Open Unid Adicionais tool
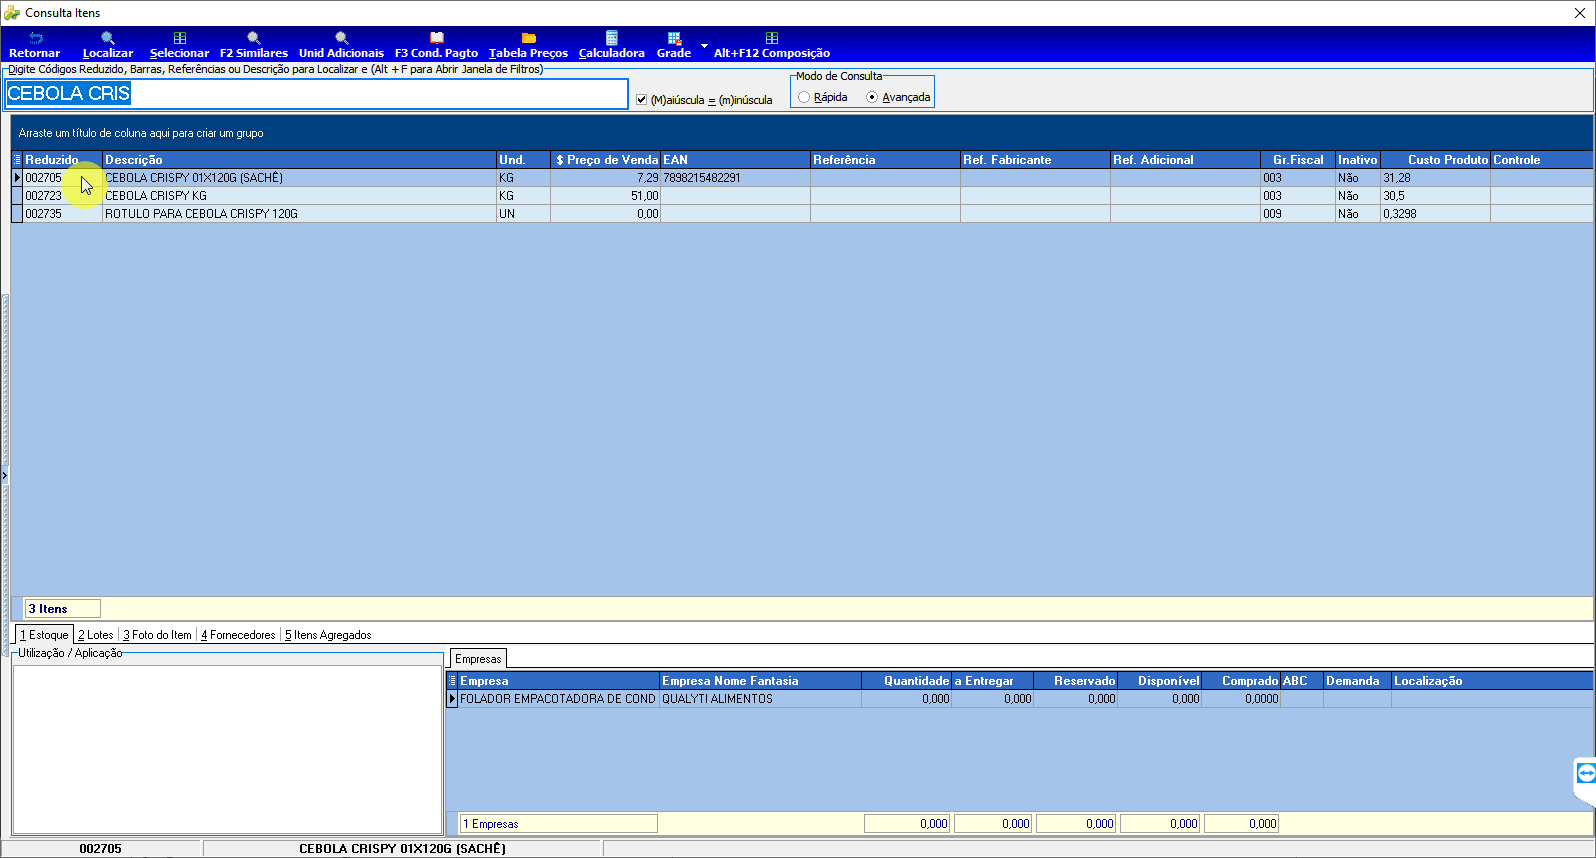This screenshot has width=1596, height=858. (x=341, y=45)
